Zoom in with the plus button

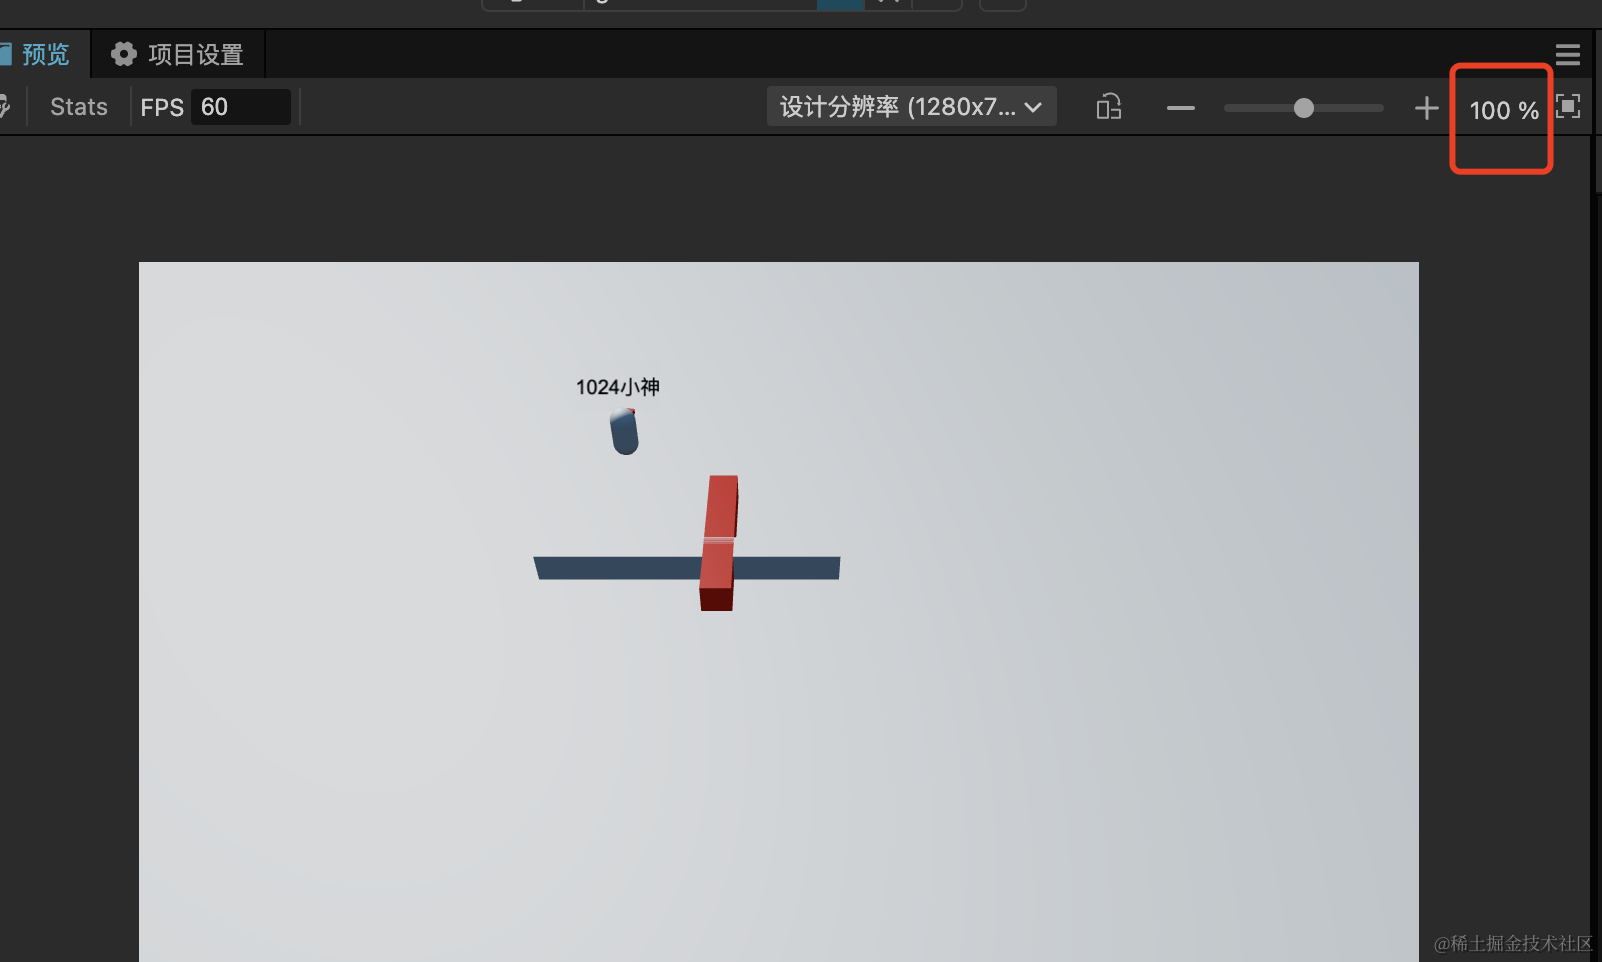pos(1427,108)
